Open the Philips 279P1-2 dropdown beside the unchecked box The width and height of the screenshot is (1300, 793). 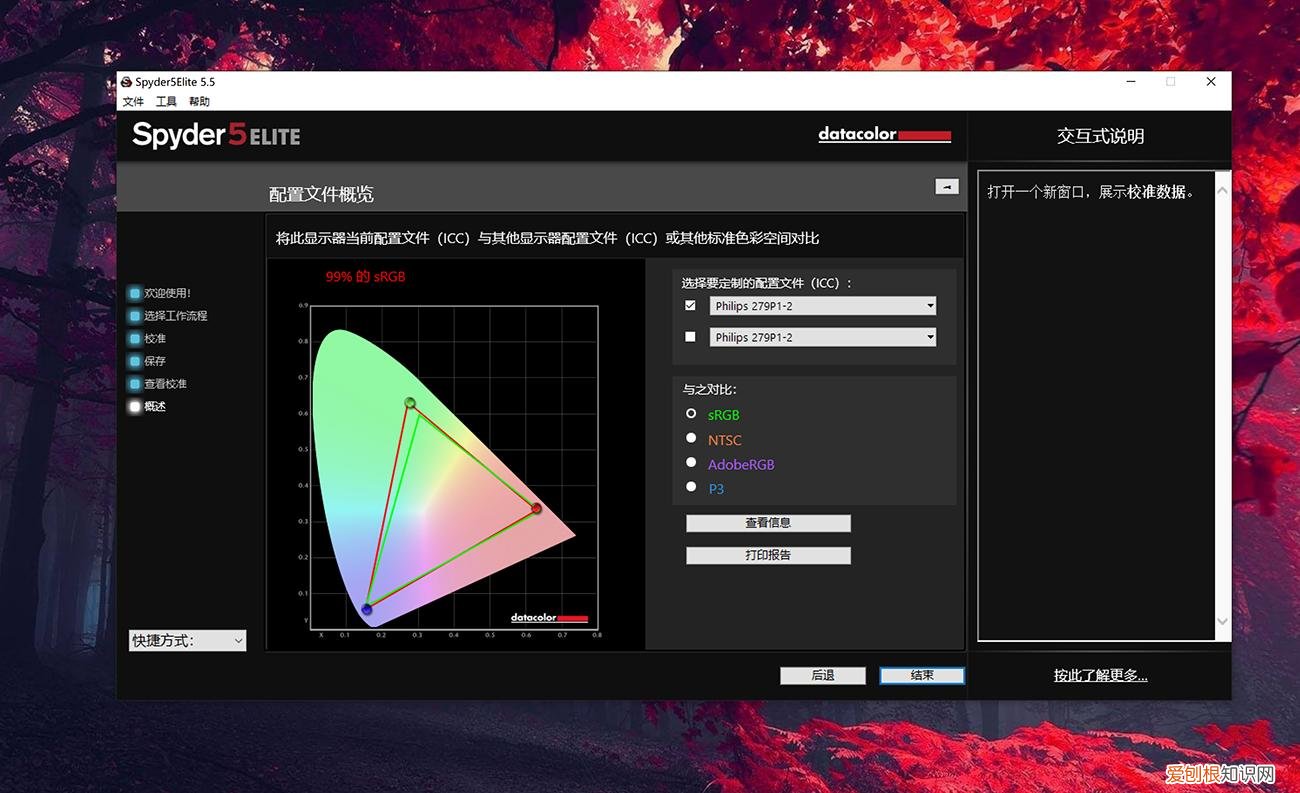pyautogui.click(x=823, y=338)
